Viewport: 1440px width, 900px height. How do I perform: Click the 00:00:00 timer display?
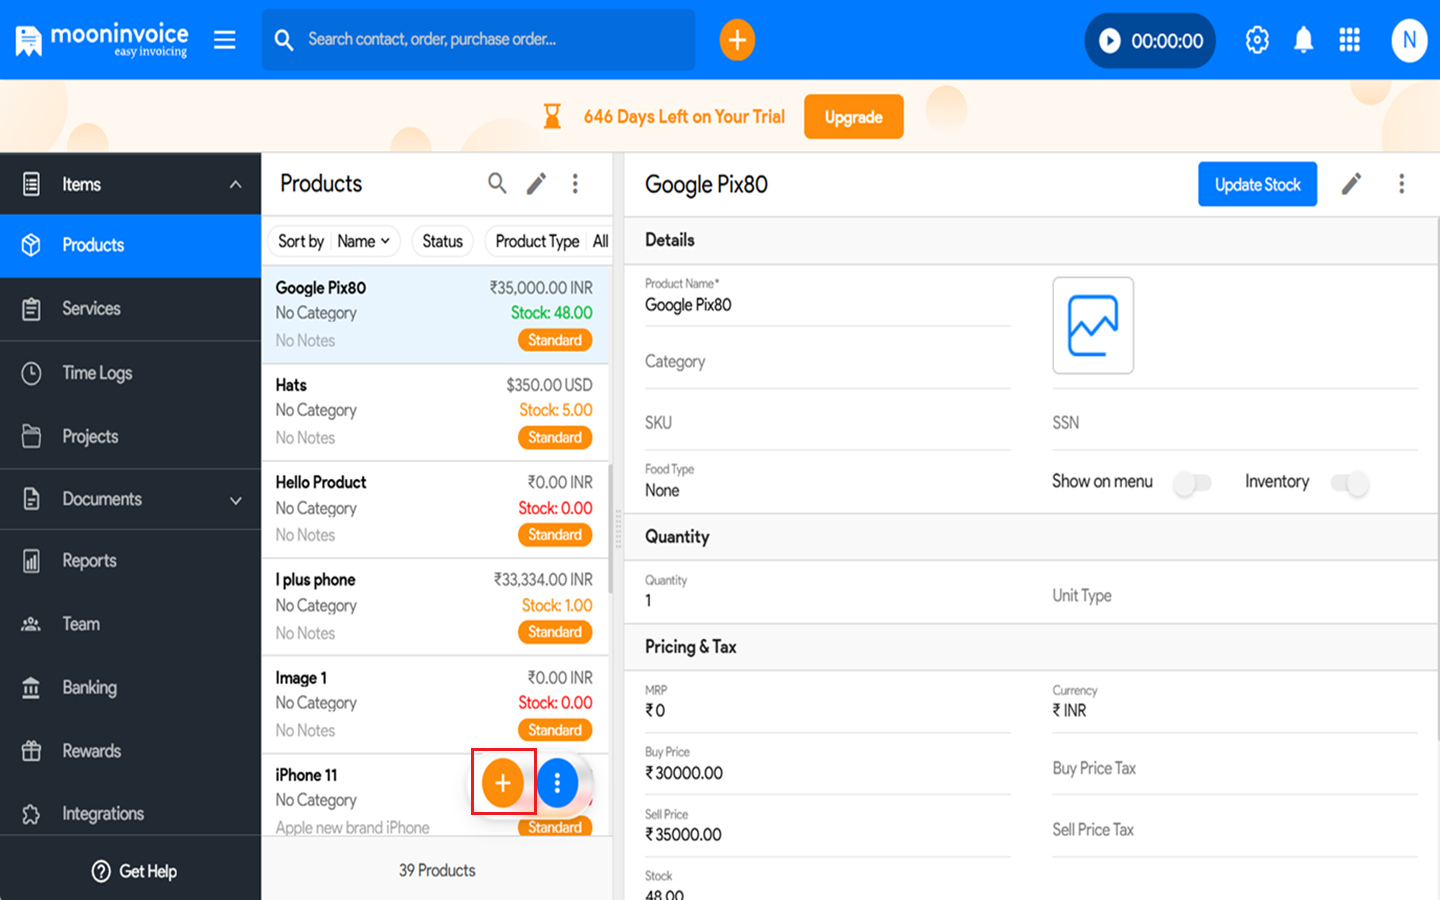[x=1167, y=41]
